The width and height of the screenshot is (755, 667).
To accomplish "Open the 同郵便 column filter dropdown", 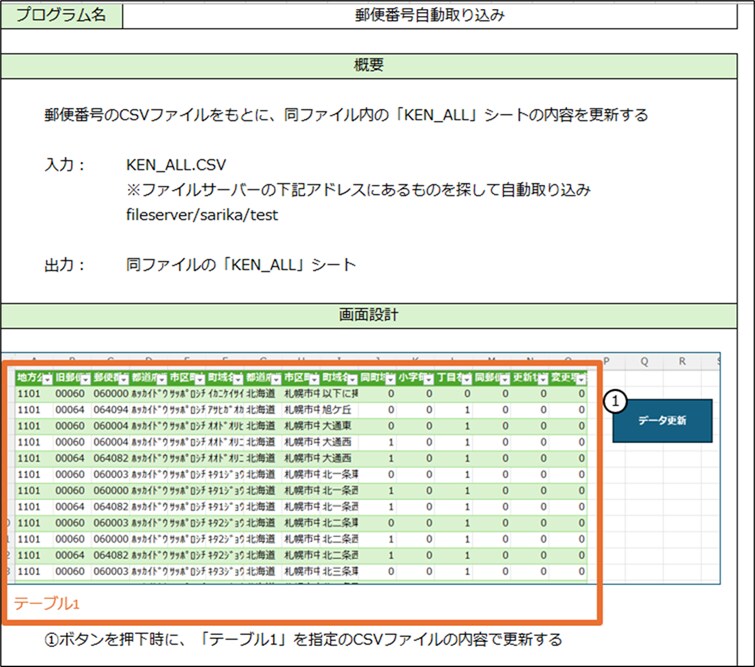I will pyautogui.click(x=505, y=380).
